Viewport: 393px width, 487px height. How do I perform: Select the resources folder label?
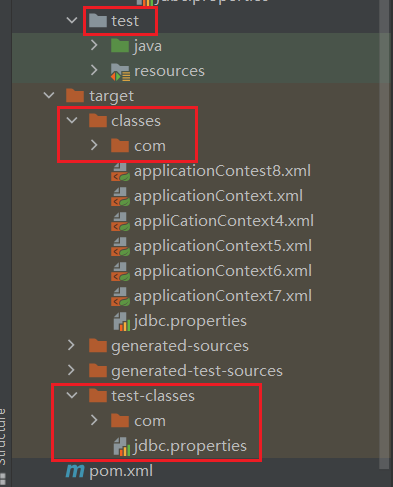pos(169,71)
